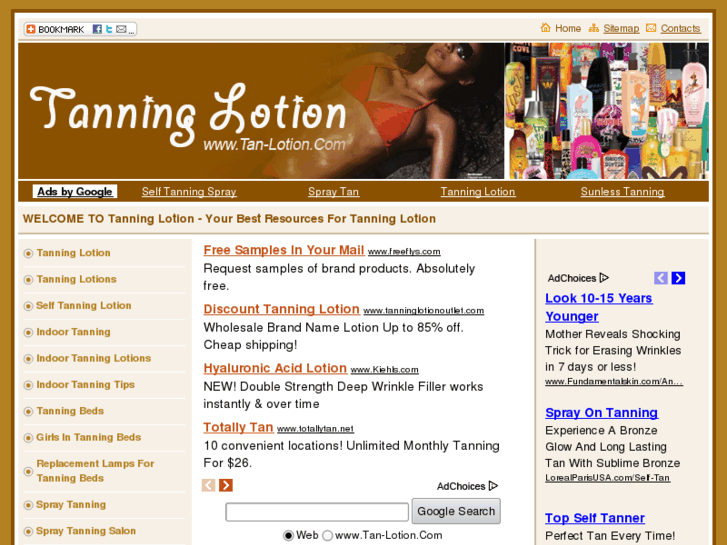Share via the Facebook icon
This screenshot has width=727, height=545.
[x=97, y=29]
